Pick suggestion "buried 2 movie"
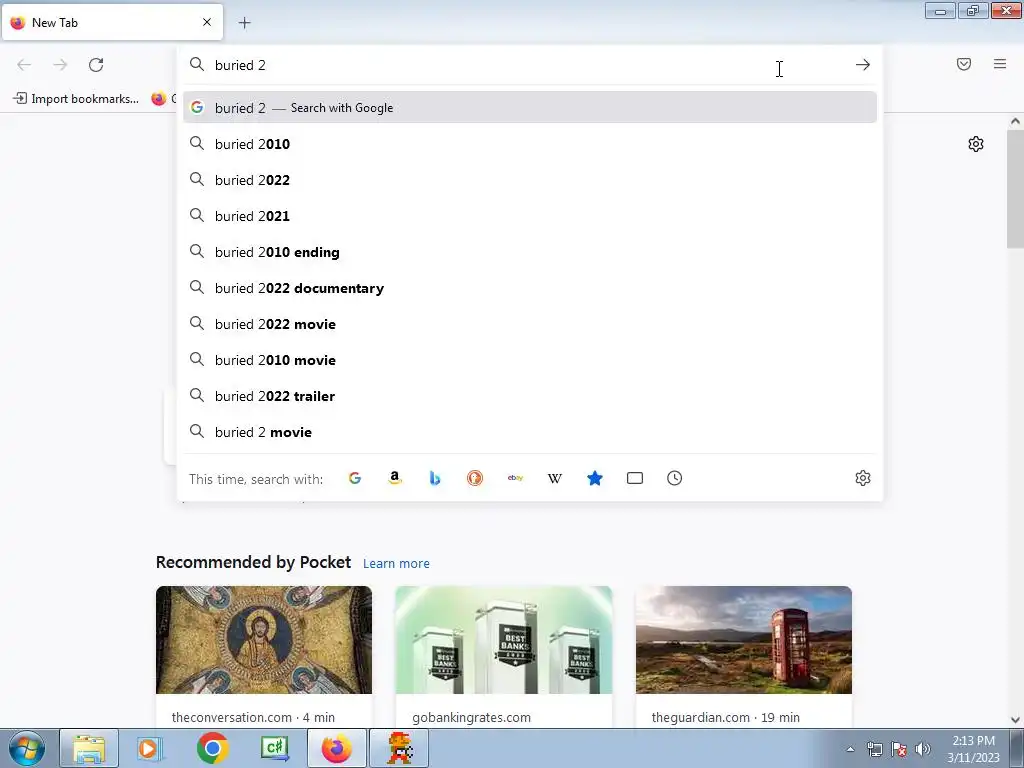The width and height of the screenshot is (1024, 768). click(530, 432)
